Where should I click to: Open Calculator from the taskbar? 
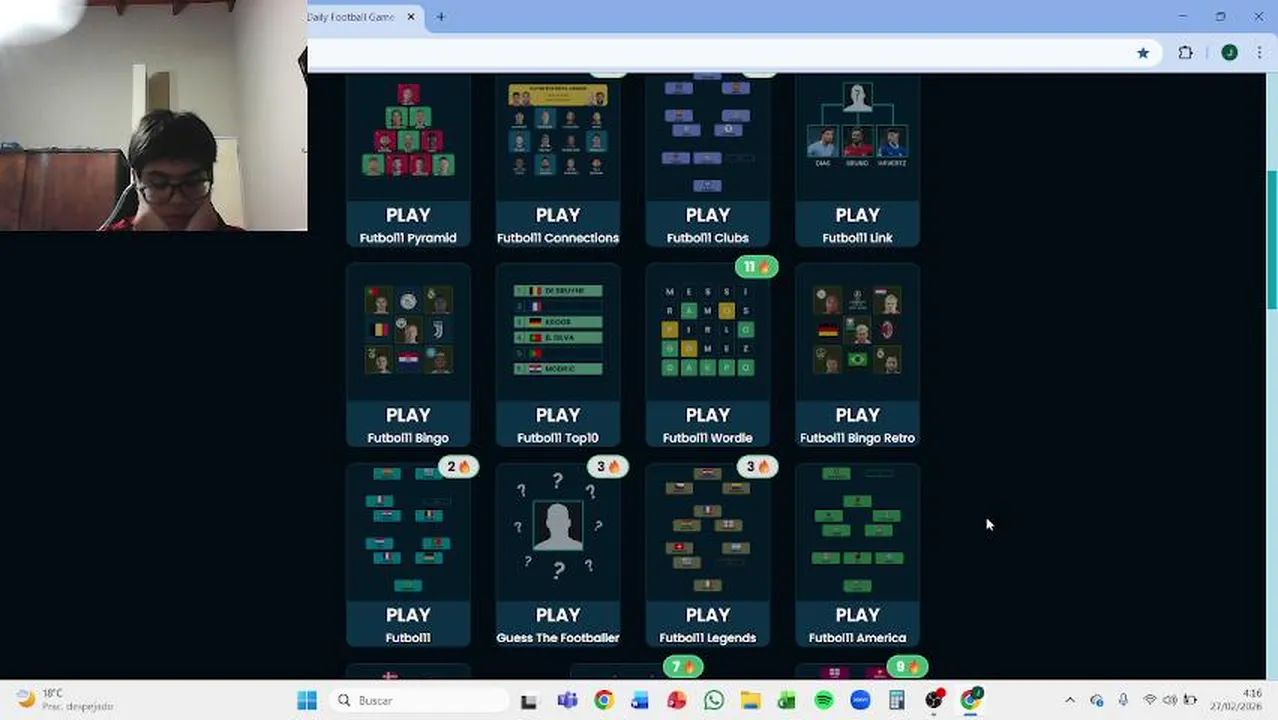pyautogui.click(x=897, y=700)
